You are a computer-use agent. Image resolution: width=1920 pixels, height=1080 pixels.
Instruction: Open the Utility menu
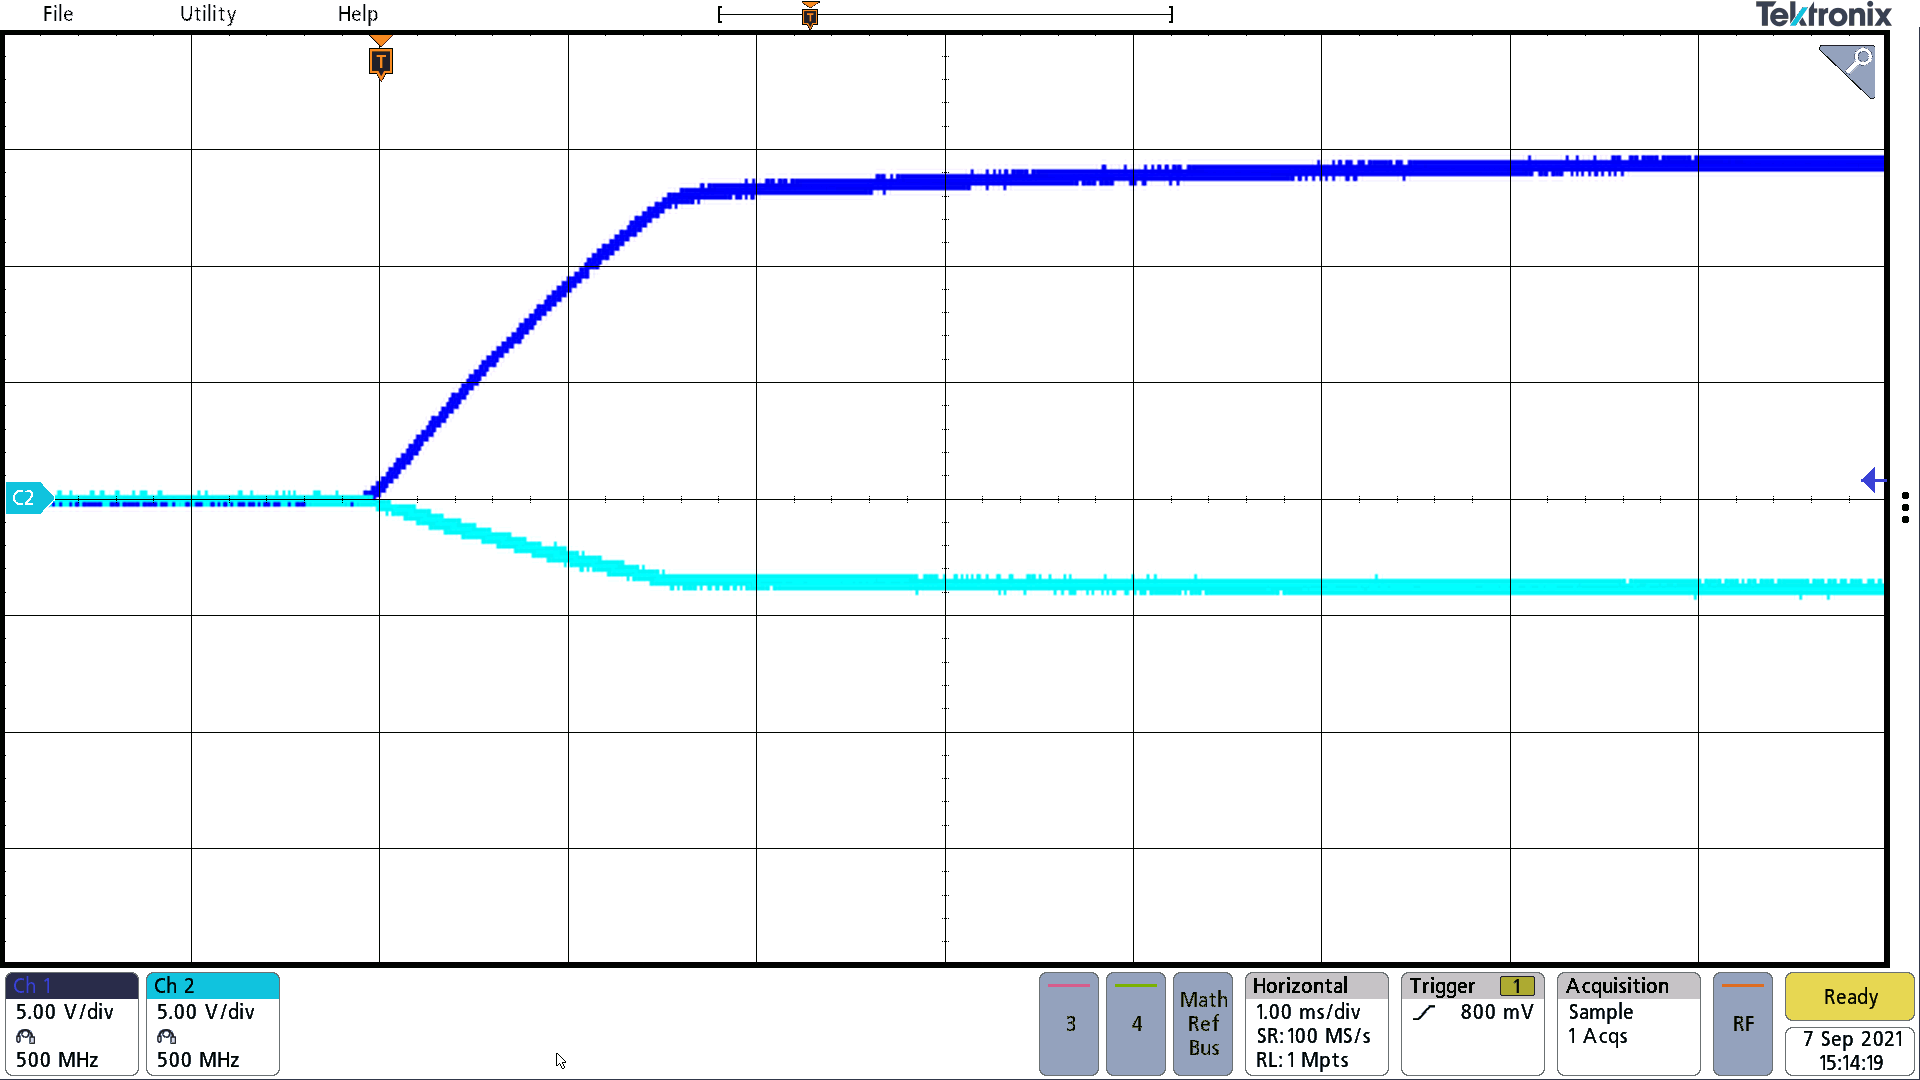point(208,14)
